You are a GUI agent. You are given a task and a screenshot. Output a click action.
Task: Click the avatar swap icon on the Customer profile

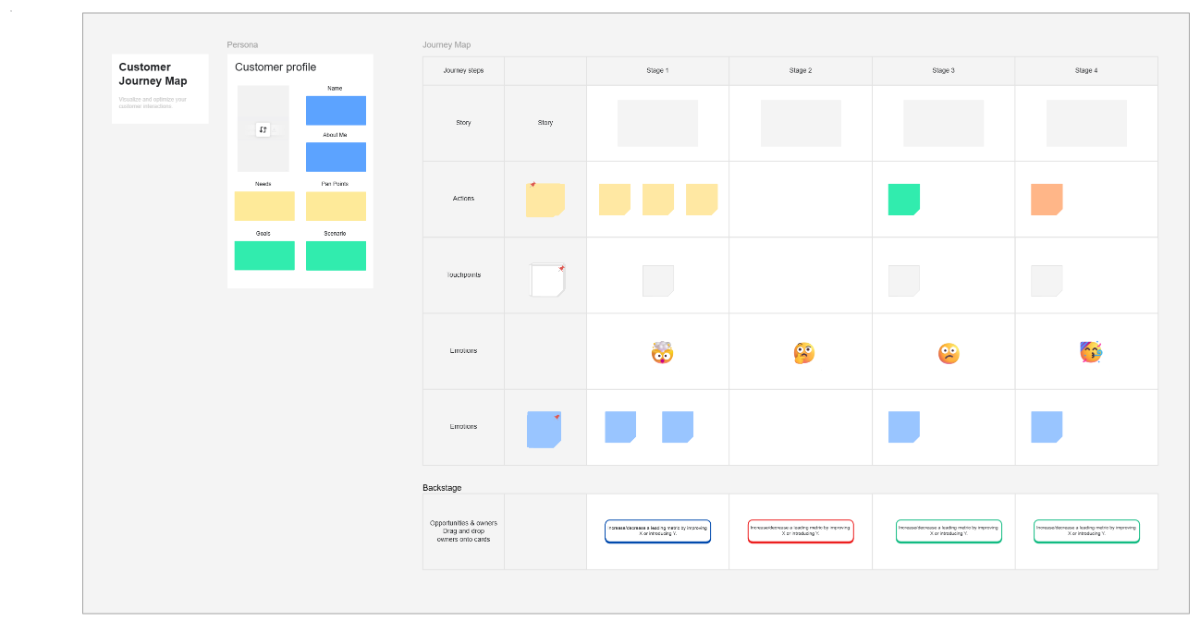263,131
